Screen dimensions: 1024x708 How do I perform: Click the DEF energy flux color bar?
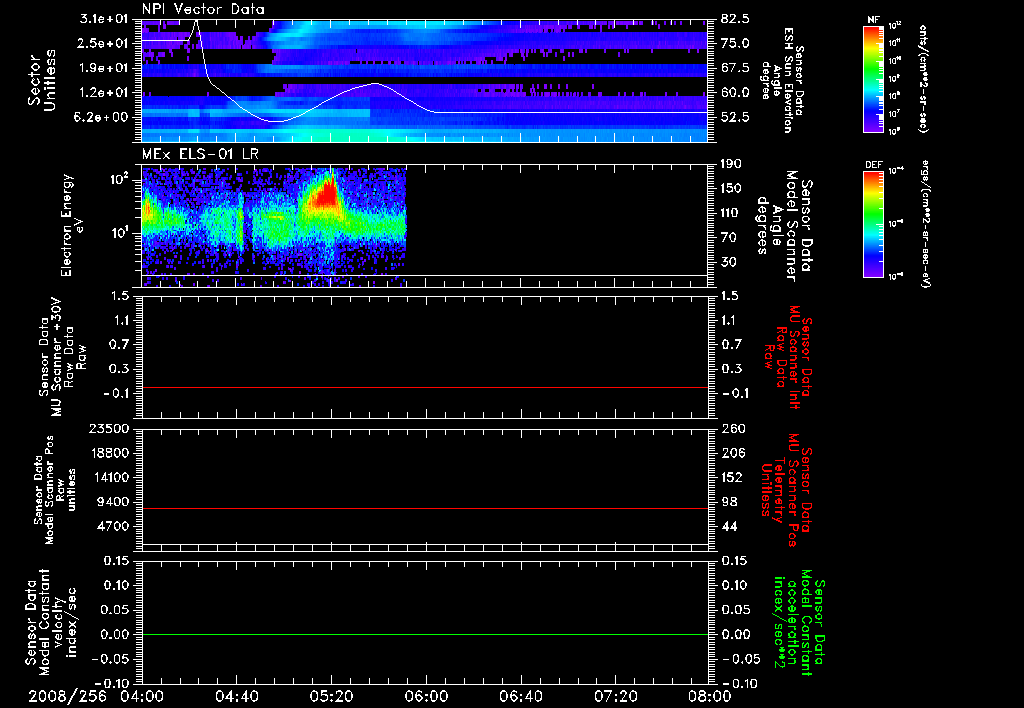(x=874, y=223)
